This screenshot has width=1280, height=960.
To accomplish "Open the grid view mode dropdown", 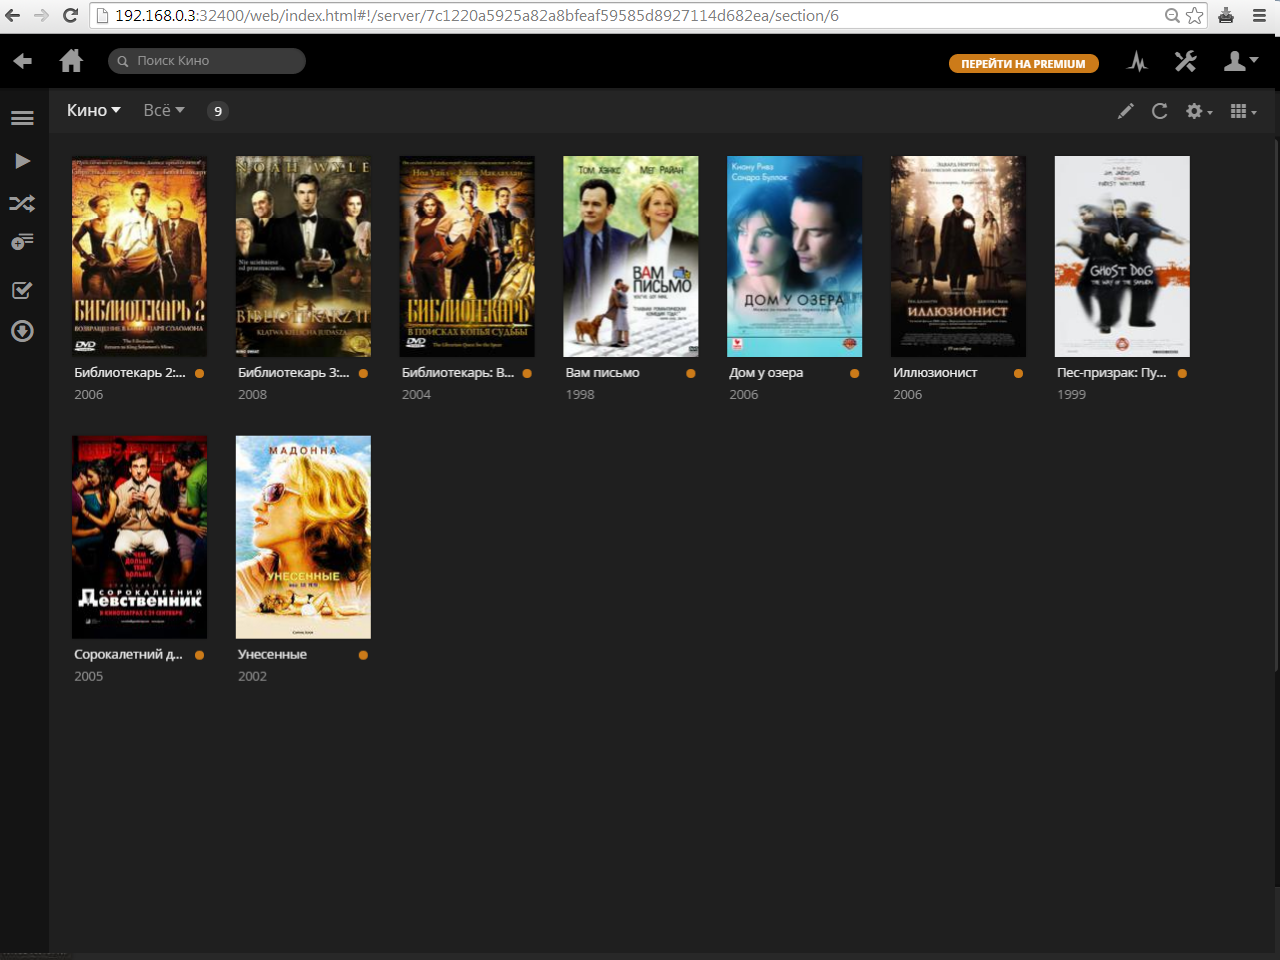I will (1243, 111).
